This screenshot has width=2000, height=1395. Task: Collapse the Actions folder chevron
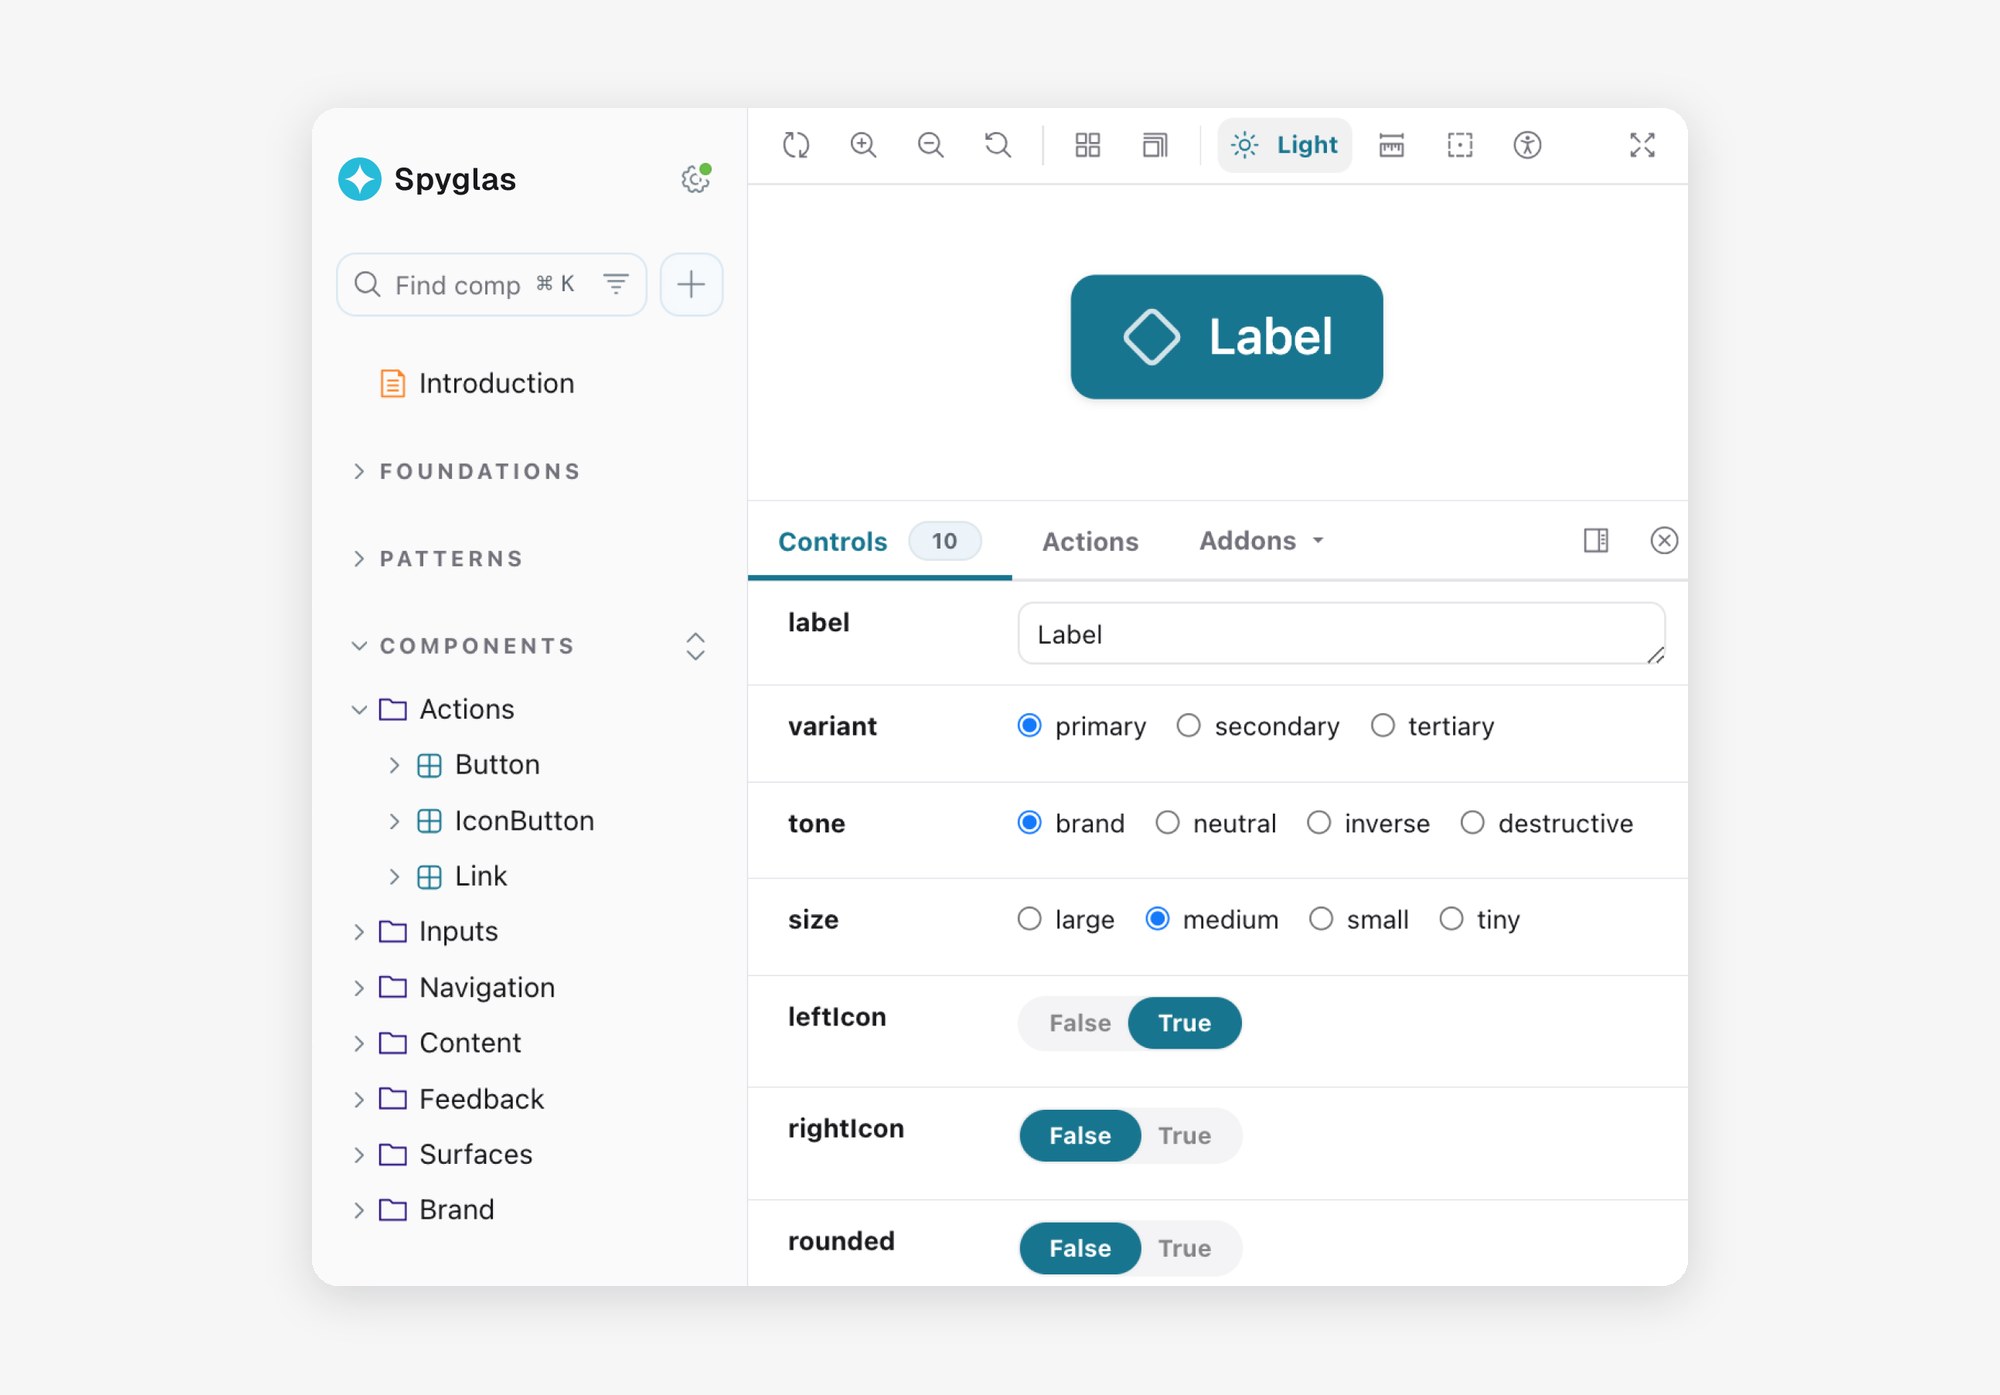[359, 709]
